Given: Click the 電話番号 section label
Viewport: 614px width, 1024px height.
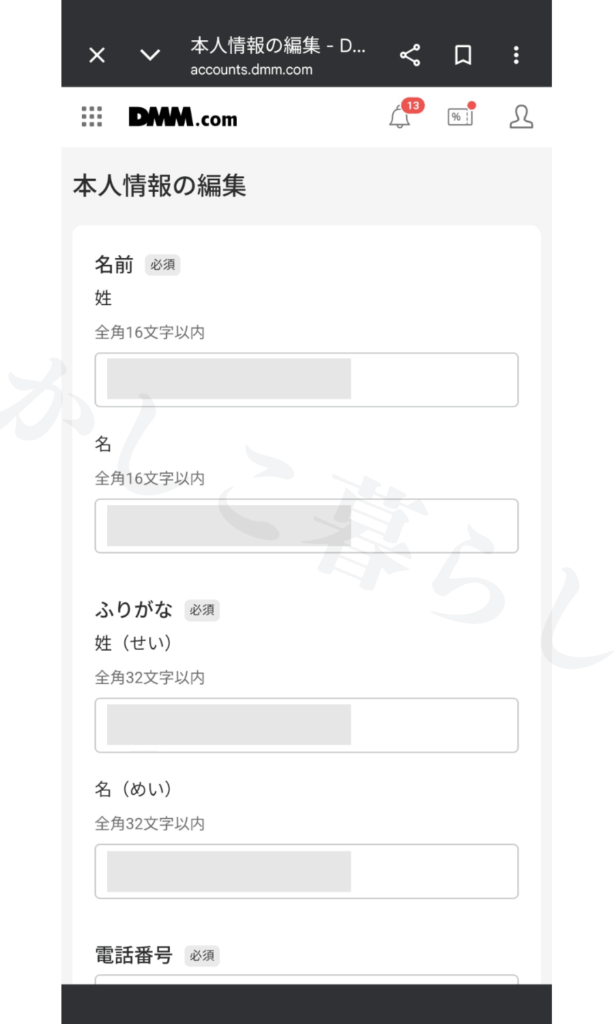Looking at the screenshot, I should 134,956.
